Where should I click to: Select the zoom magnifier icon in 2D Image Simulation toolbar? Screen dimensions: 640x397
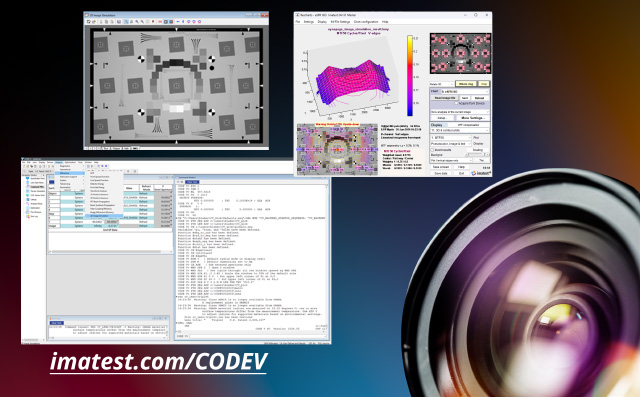[x=126, y=22]
